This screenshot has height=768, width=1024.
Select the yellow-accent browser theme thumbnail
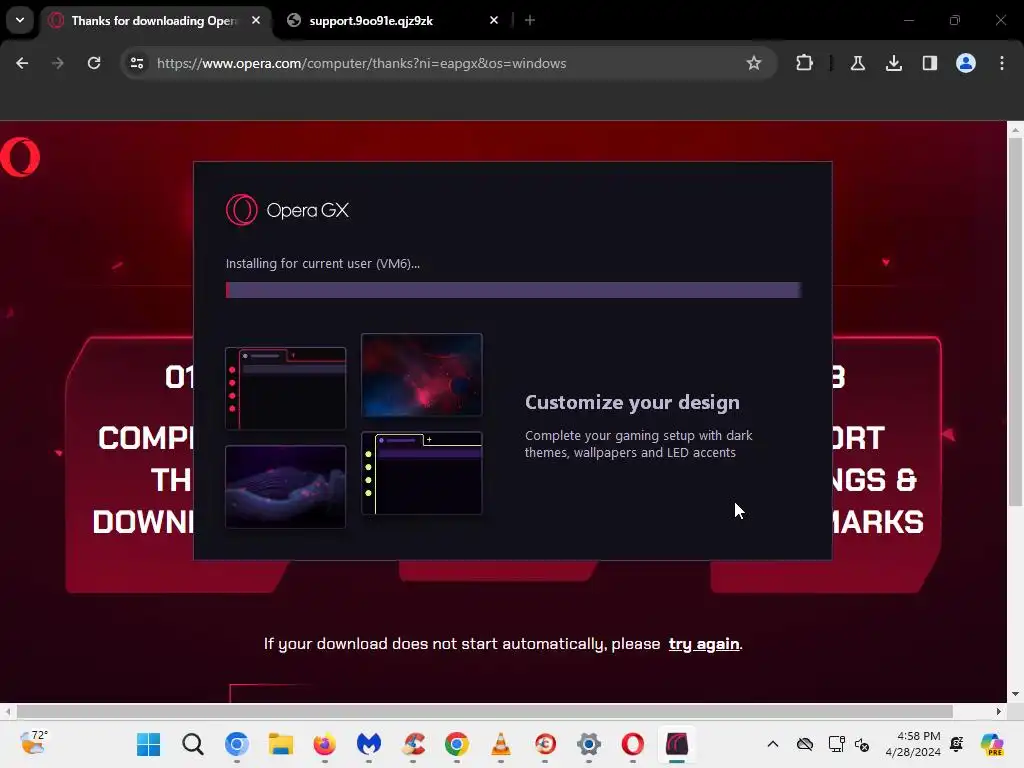point(422,473)
